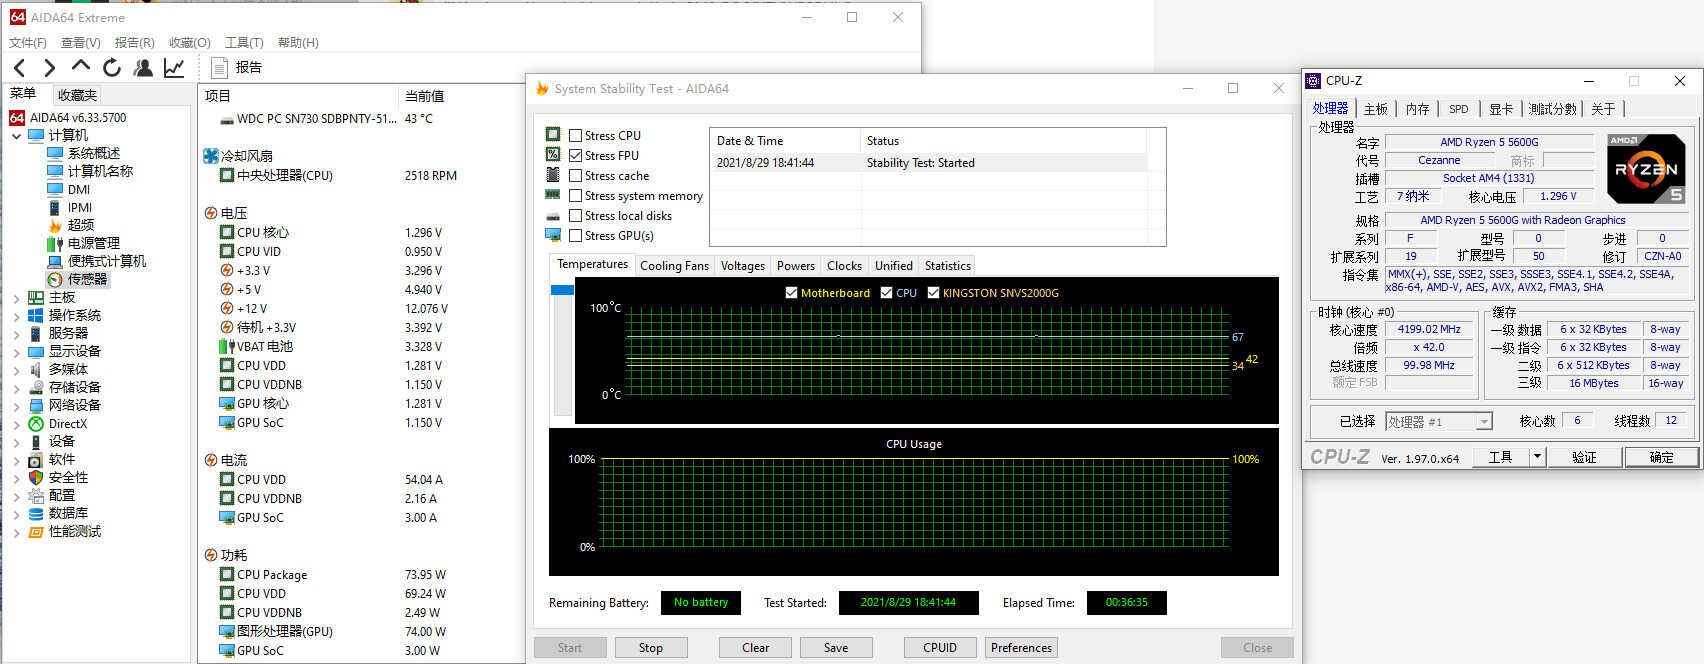The height and width of the screenshot is (664, 1704).
Task: Open the graph icon in AIDA64 toolbar
Action: coord(174,68)
